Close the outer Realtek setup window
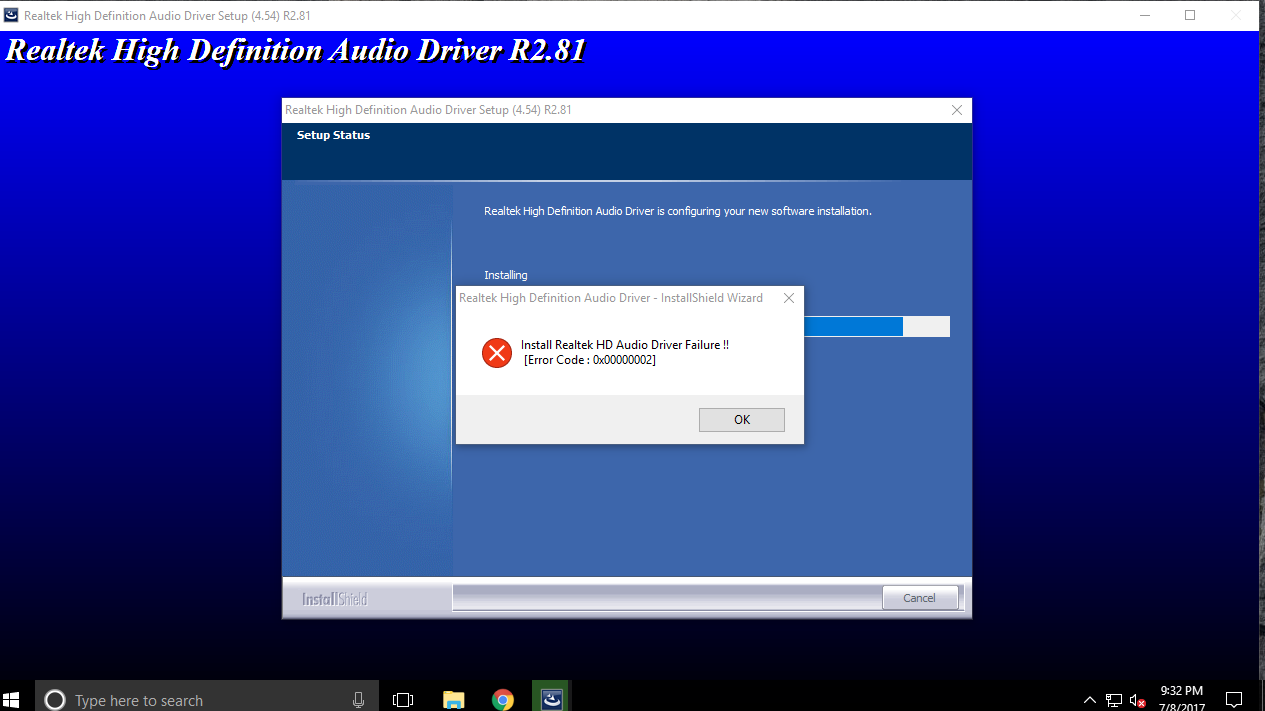1265x711 pixels. pos(1237,15)
